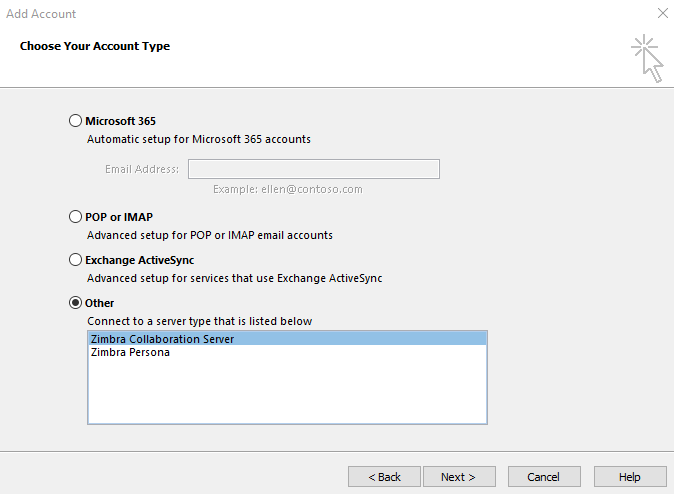Go back with the Back button
The width and height of the screenshot is (674, 494).
(384, 477)
